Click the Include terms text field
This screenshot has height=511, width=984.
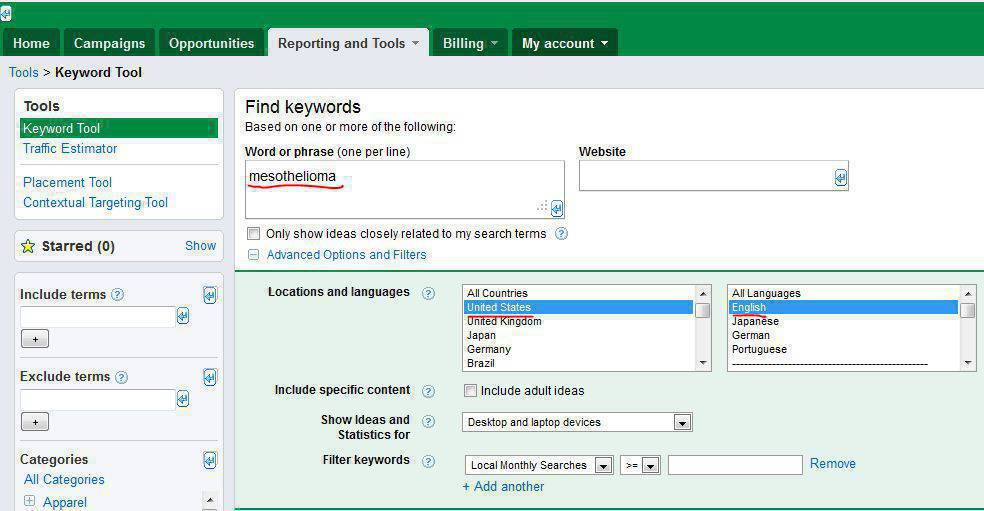tap(97, 316)
